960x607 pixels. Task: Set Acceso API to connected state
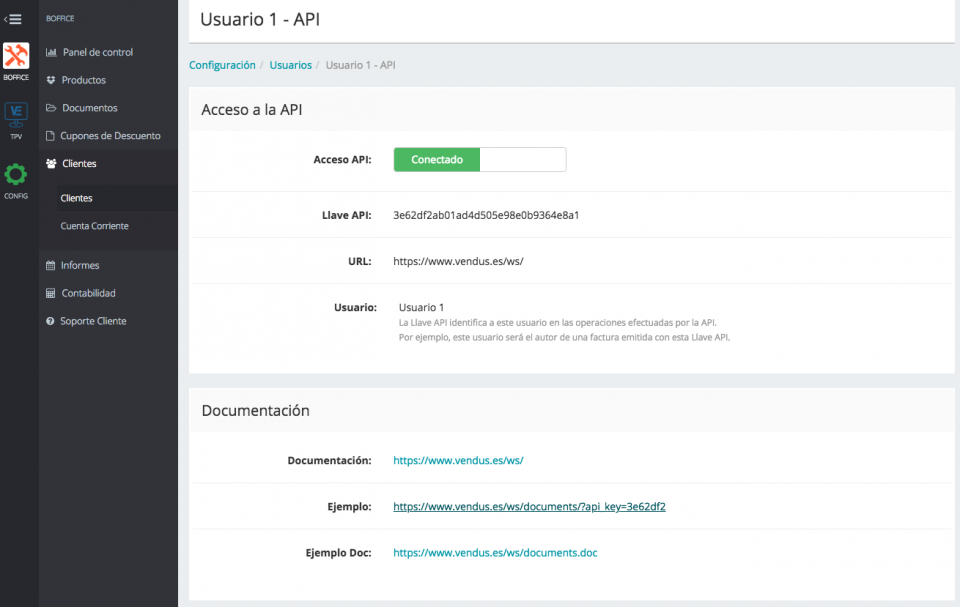[436, 159]
